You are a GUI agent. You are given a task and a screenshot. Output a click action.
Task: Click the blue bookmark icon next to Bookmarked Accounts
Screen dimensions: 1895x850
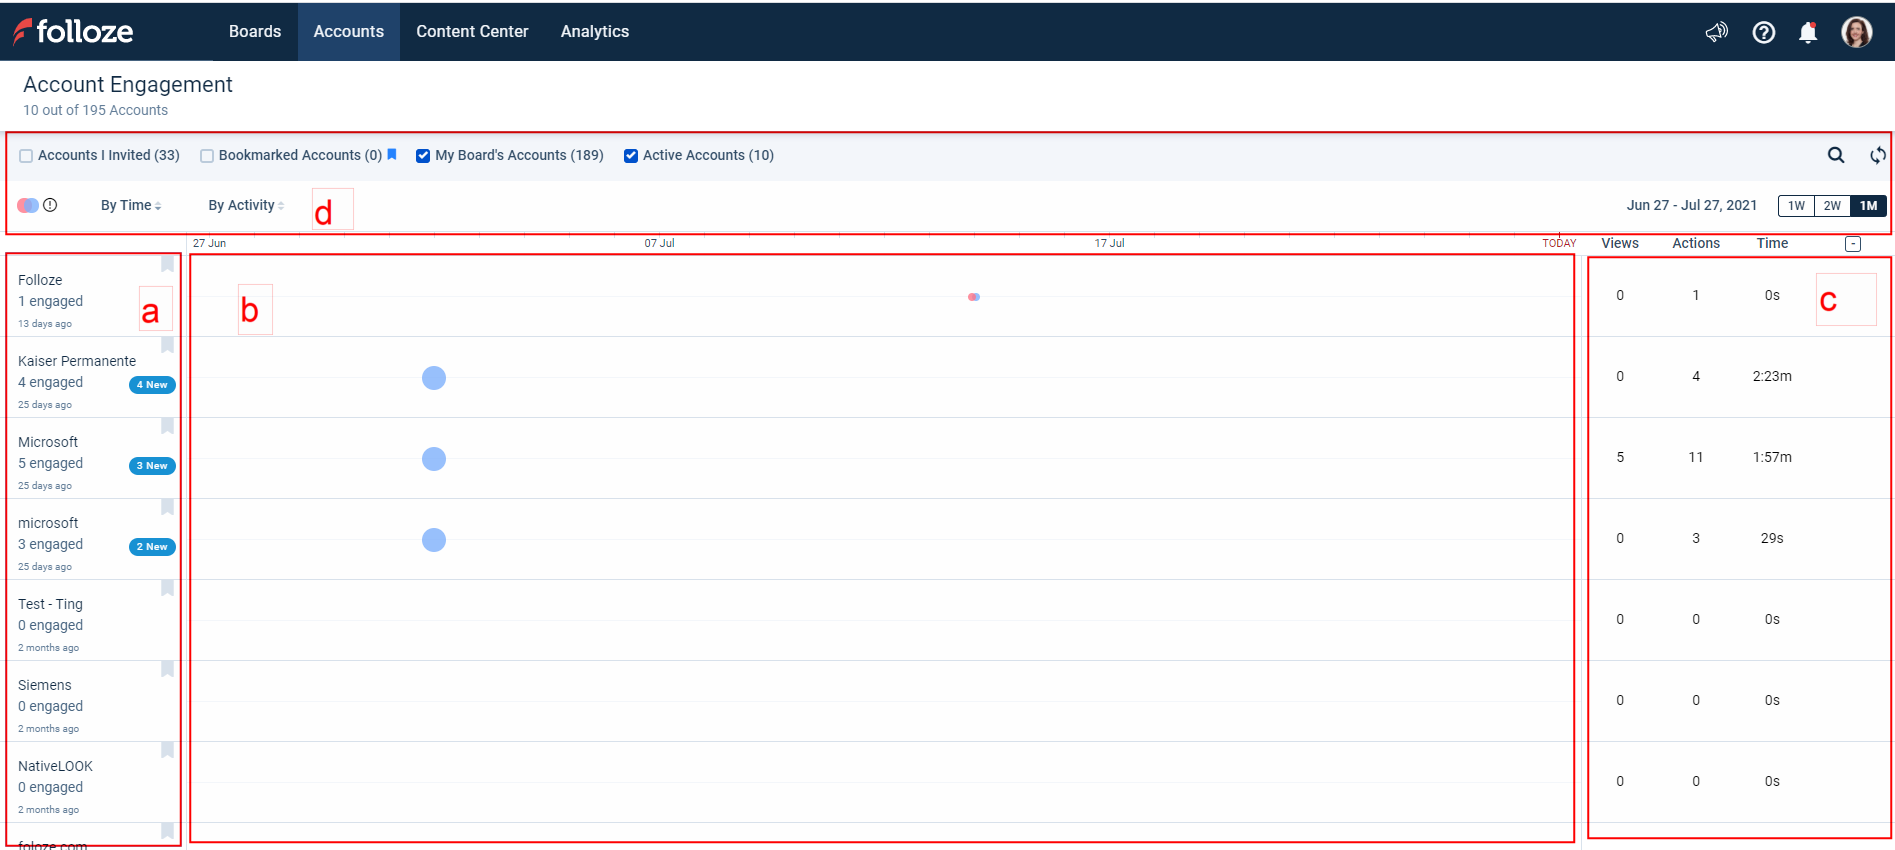pyautogui.click(x=392, y=154)
